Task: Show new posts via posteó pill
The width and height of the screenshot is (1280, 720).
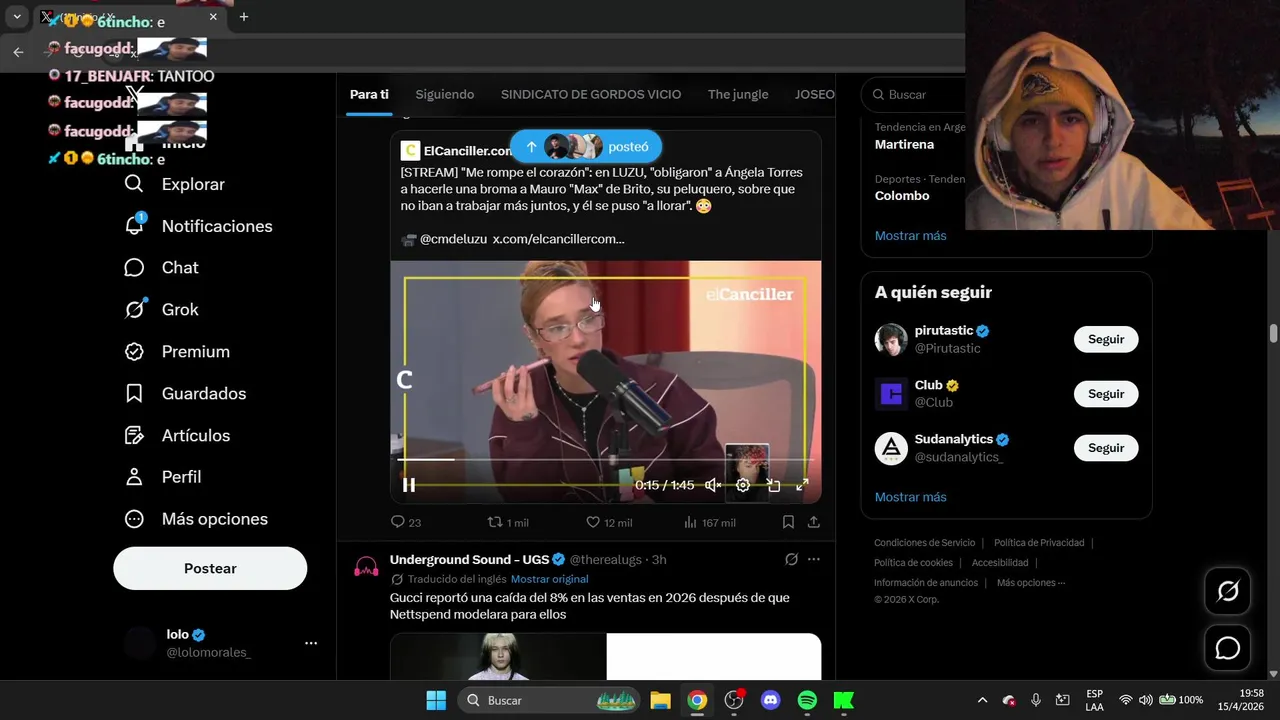Action: click(586, 147)
